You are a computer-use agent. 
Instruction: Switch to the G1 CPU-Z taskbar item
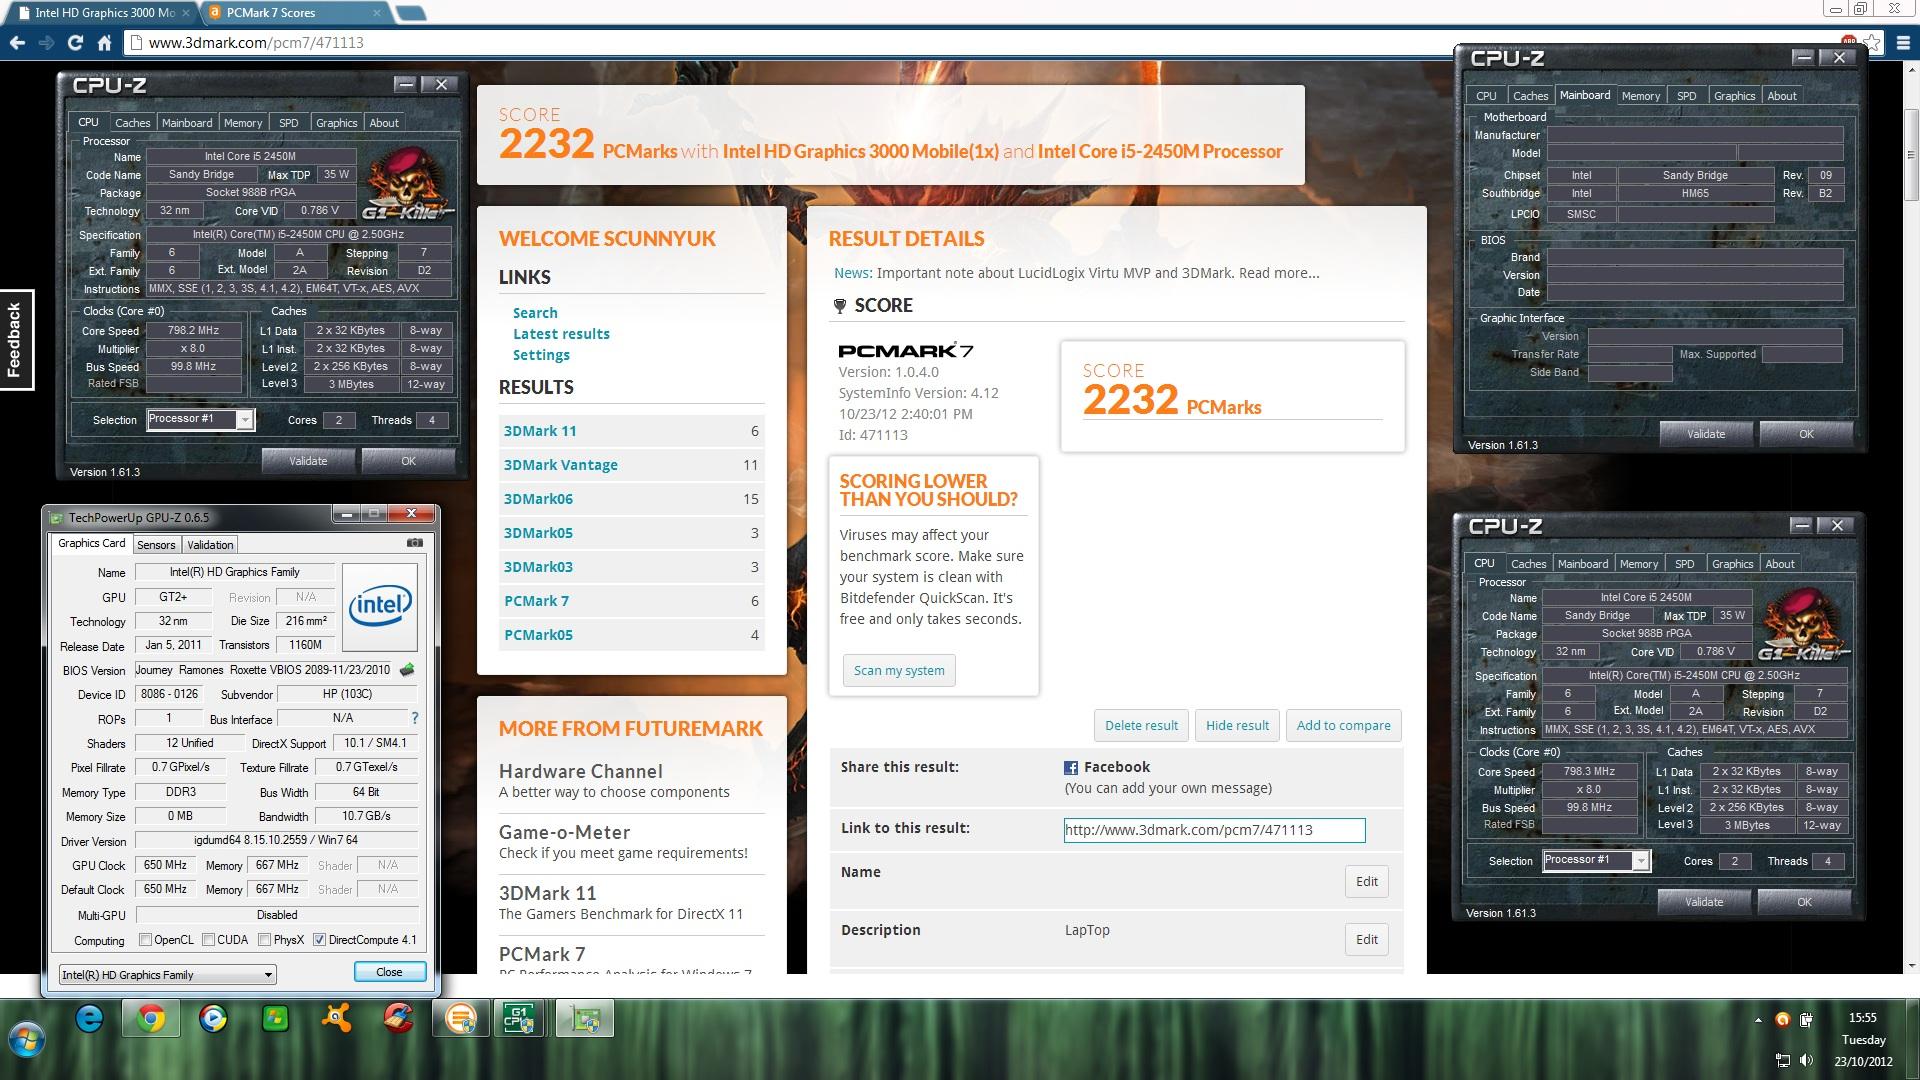coord(519,1019)
